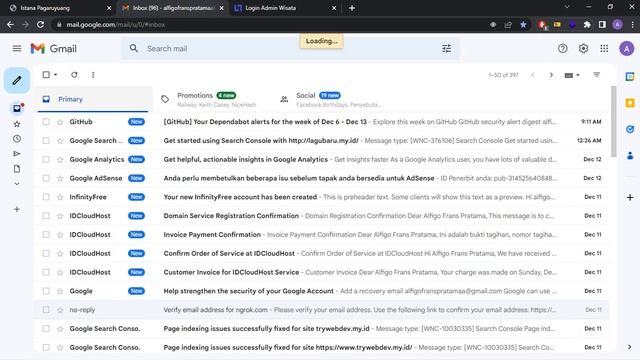
Task: Star the GitHub email
Action: pyautogui.click(x=60, y=122)
